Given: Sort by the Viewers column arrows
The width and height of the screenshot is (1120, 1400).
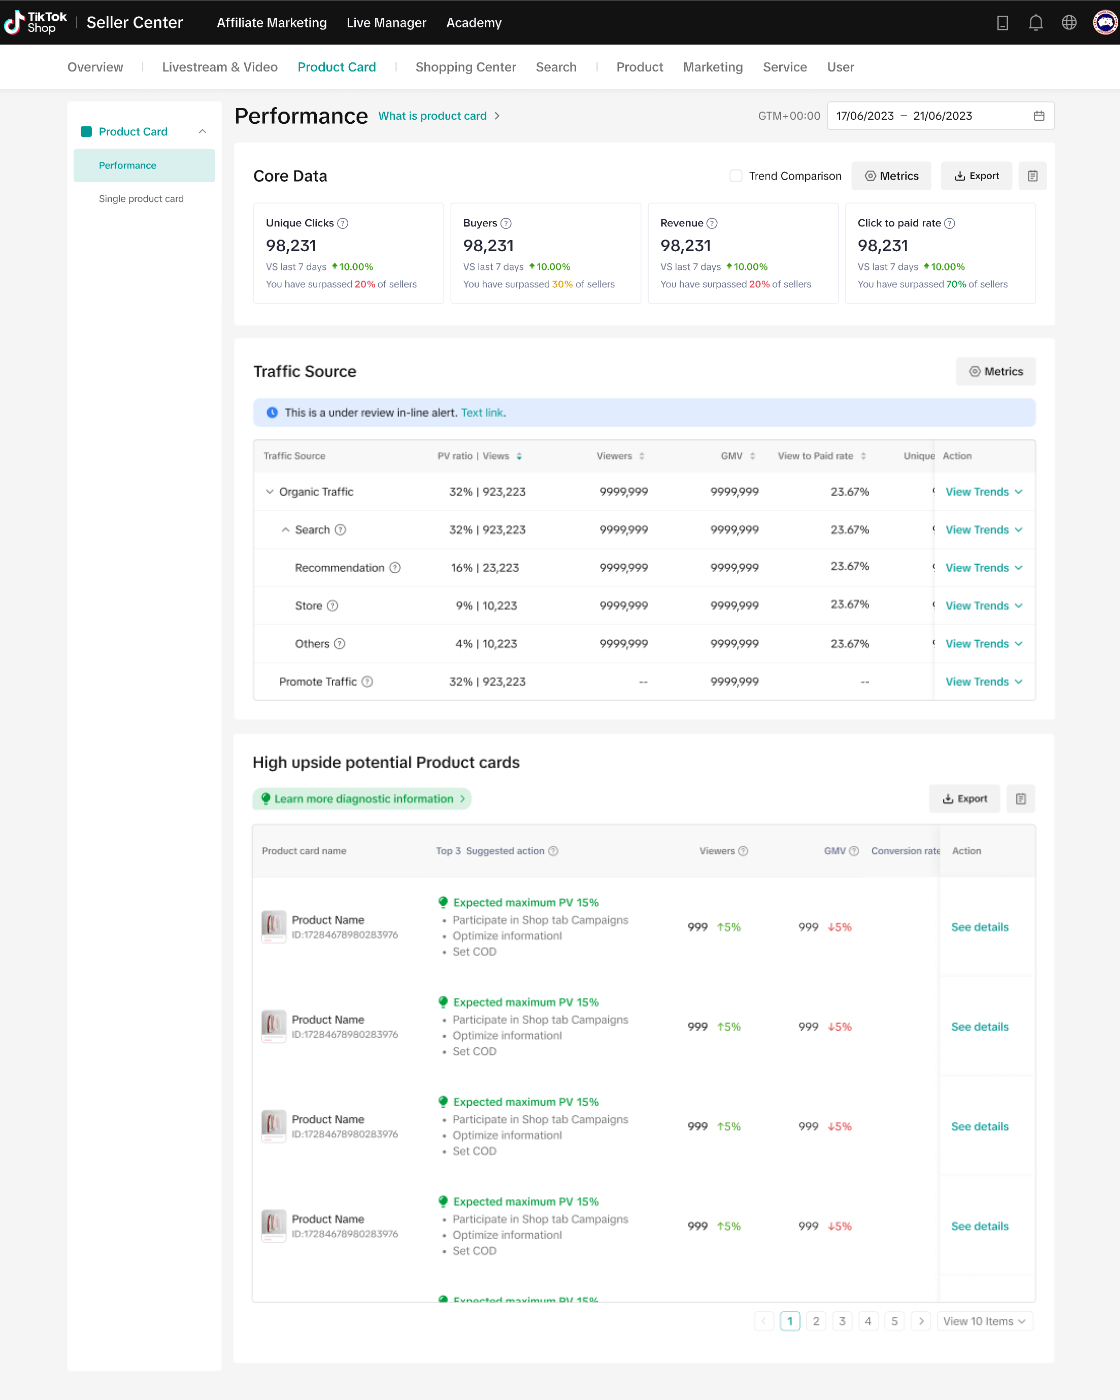Looking at the screenshot, I should pos(642,456).
